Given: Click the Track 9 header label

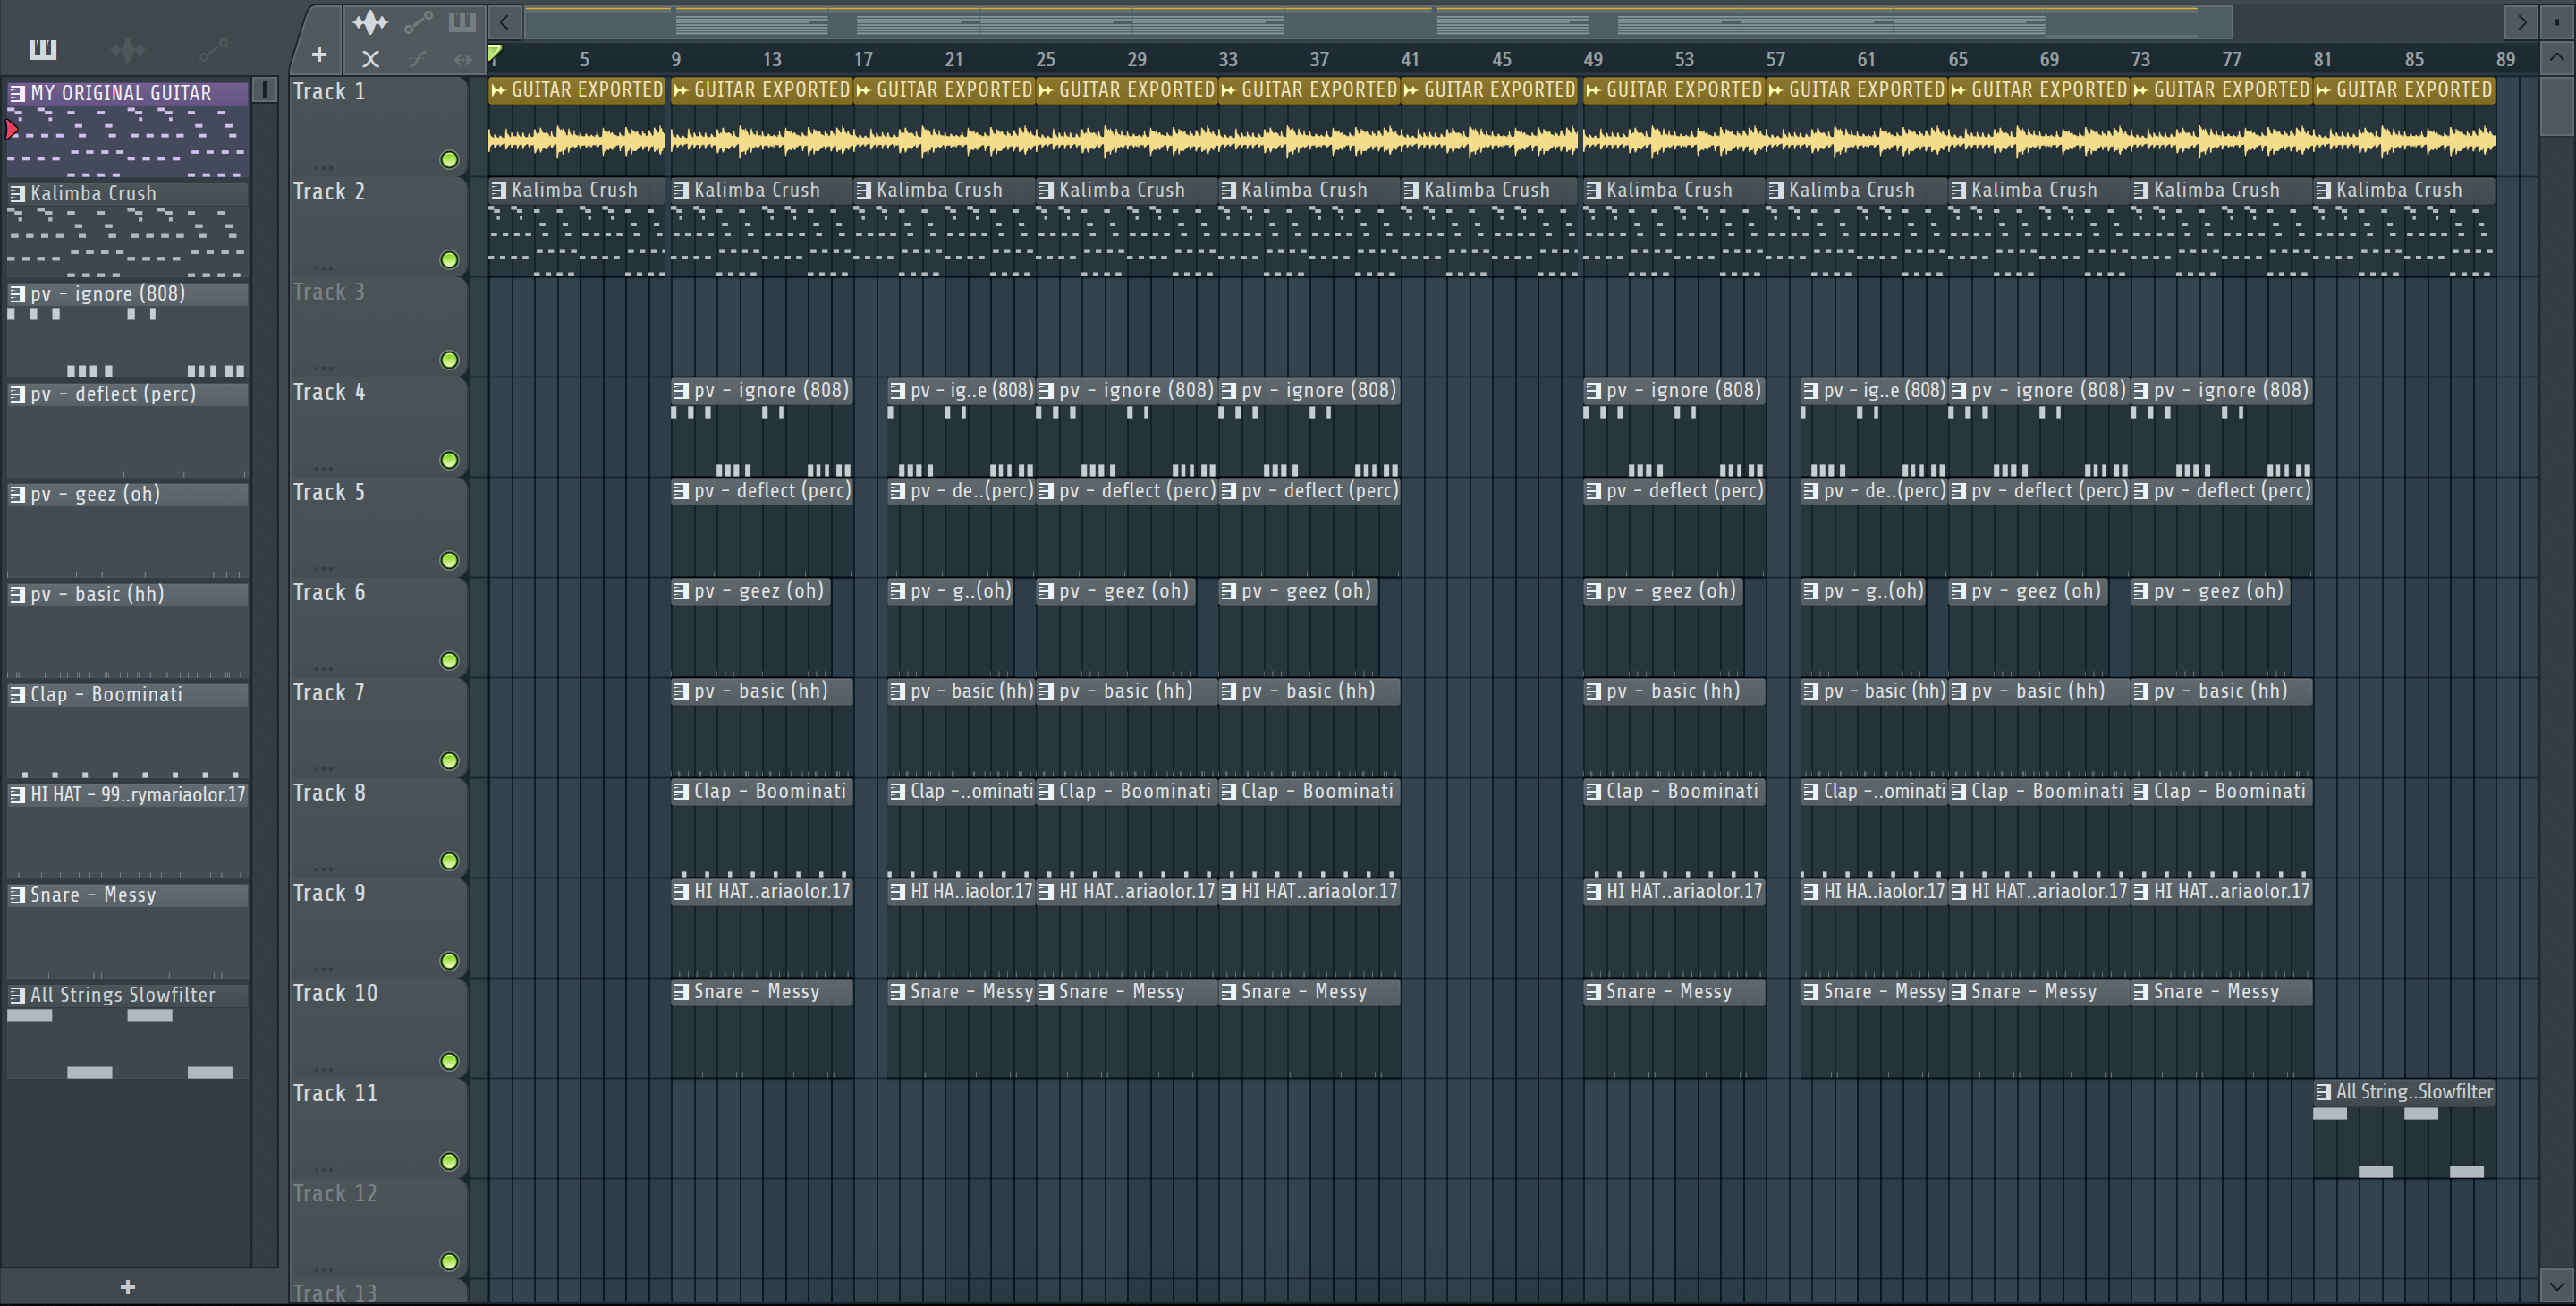Looking at the screenshot, I should 329,893.
